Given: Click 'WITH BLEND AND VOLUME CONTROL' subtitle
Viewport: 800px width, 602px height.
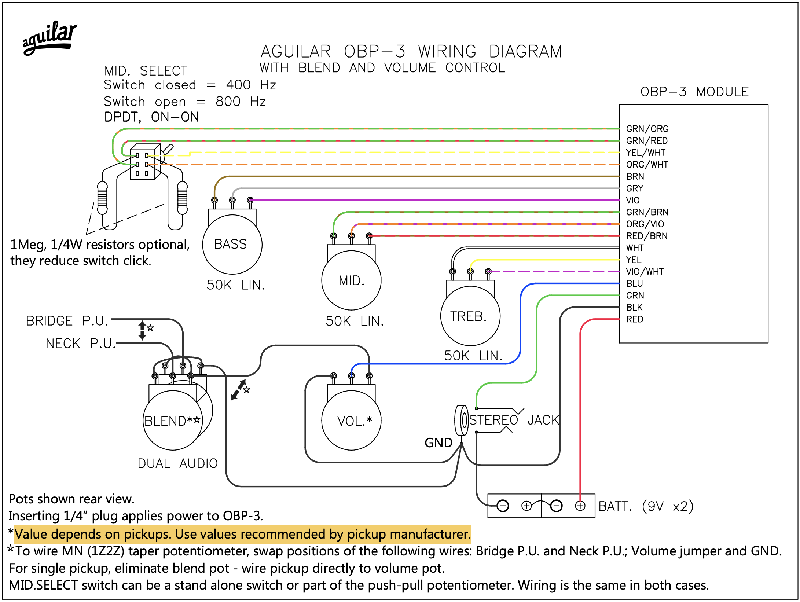Looking at the screenshot, I should 382,67.
